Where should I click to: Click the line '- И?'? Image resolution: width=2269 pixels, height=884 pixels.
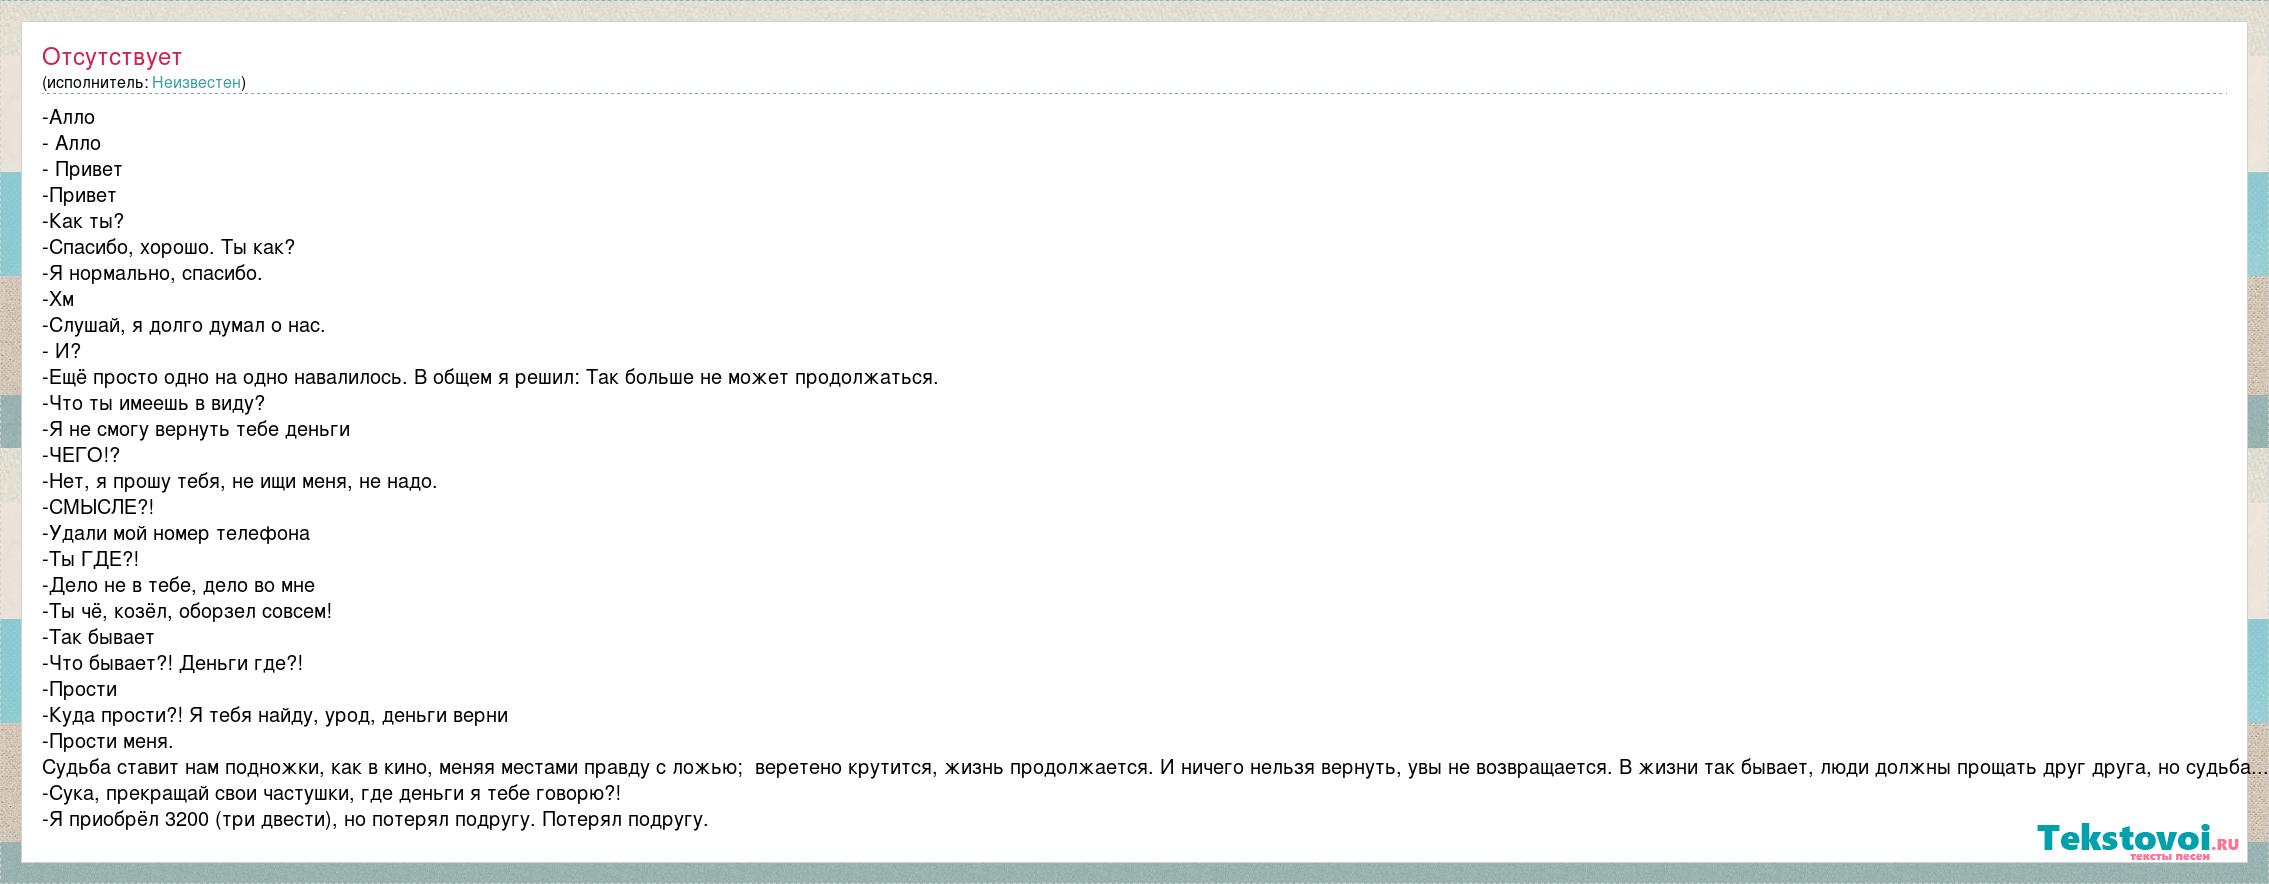pyautogui.click(x=62, y=351)
